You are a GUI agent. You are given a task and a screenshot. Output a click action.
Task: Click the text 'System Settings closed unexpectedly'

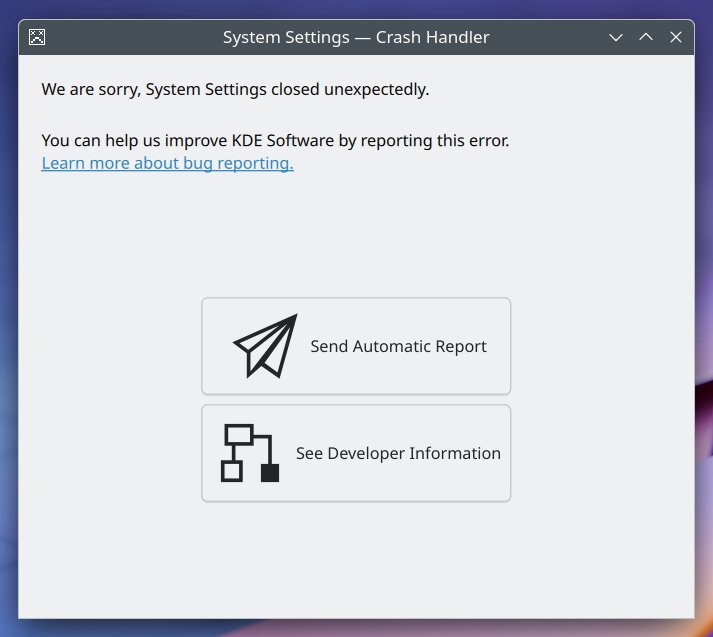point(287,90)
